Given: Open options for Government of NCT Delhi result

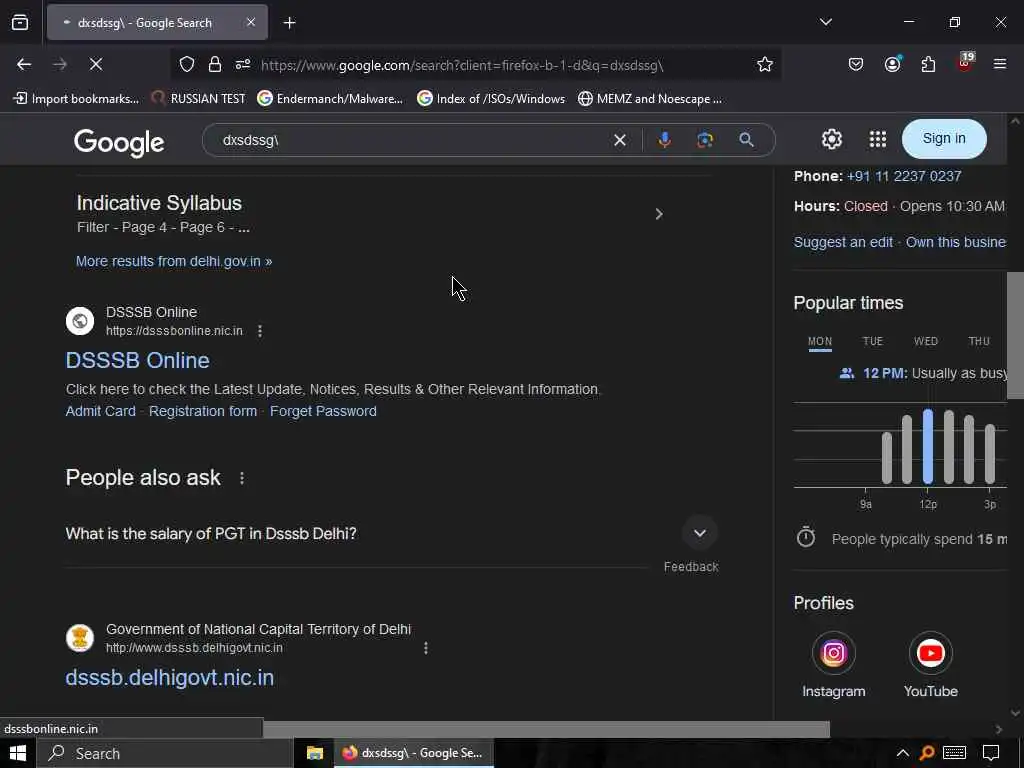Looking at the screenshot, I should point(426,648).
